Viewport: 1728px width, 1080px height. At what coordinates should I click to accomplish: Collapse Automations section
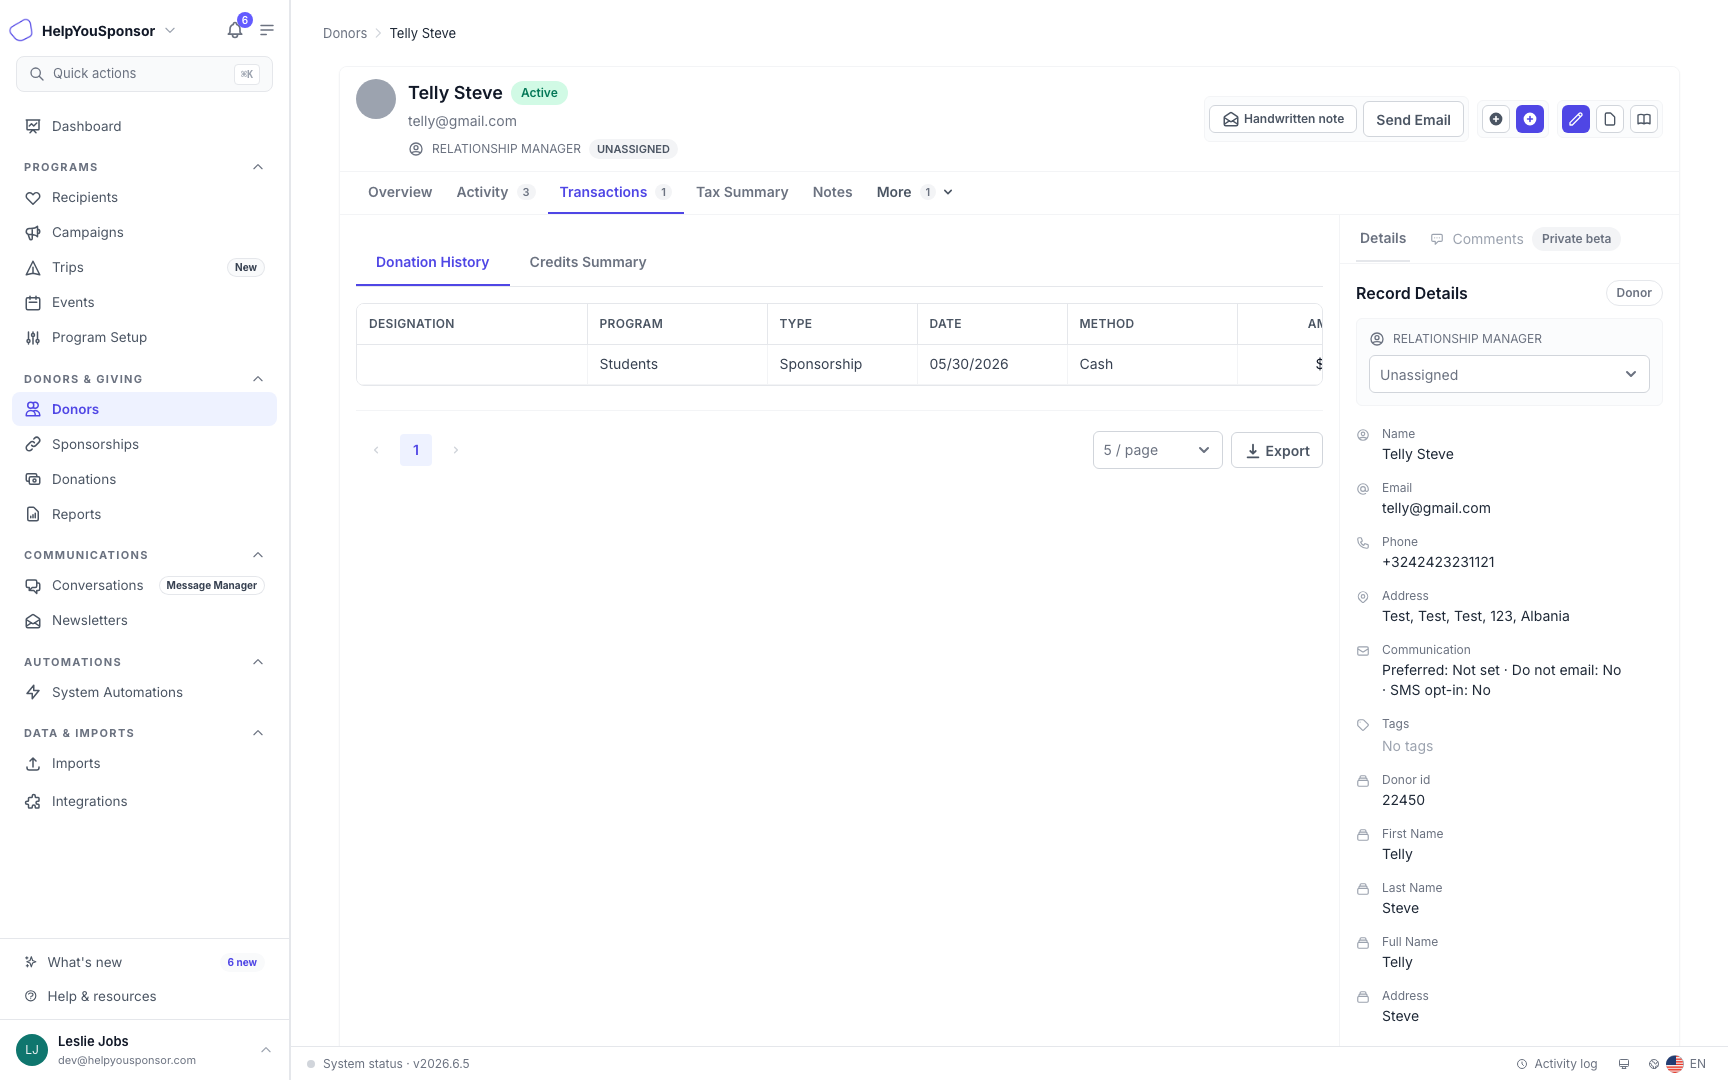258,662
